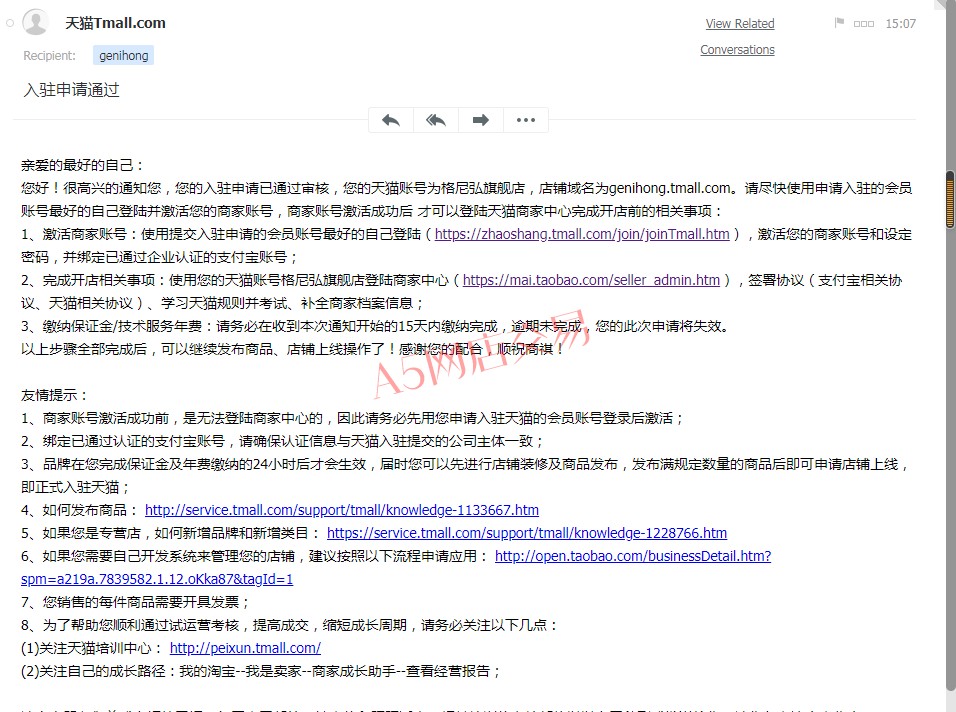Image resolution: width=956 pixels, height=712 pixels.
Task: Click the Reply All double-arrow icon
Action: point(436,120)
